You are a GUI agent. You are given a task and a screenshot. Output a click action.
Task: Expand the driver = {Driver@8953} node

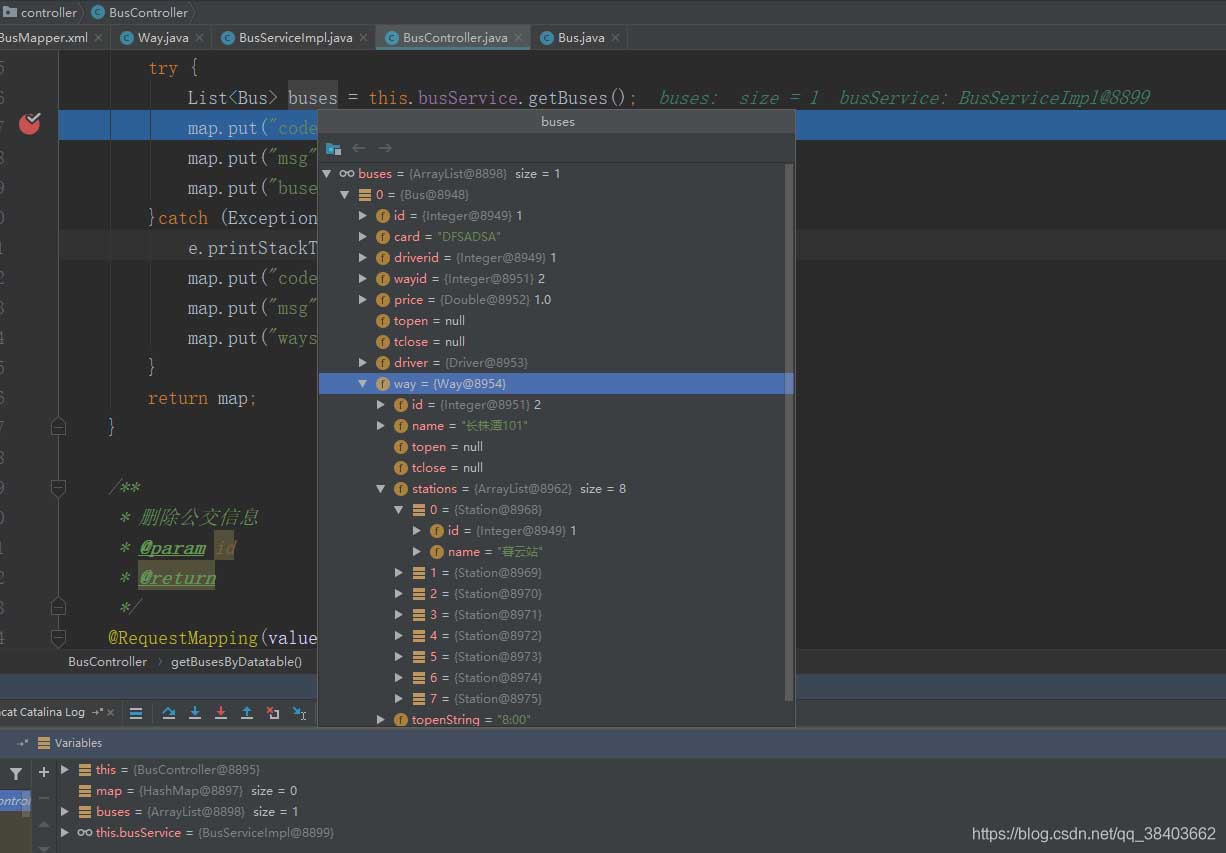(363, 363)
